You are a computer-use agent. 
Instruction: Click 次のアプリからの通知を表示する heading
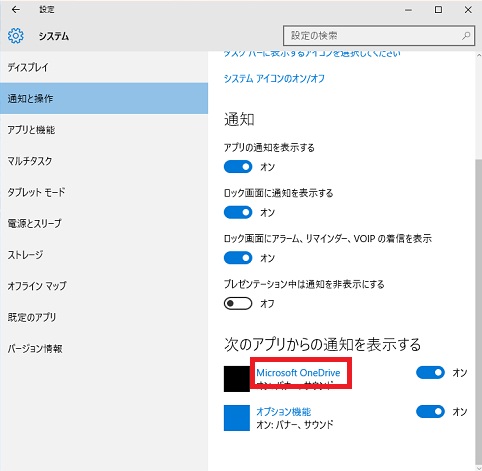(322, 344)
